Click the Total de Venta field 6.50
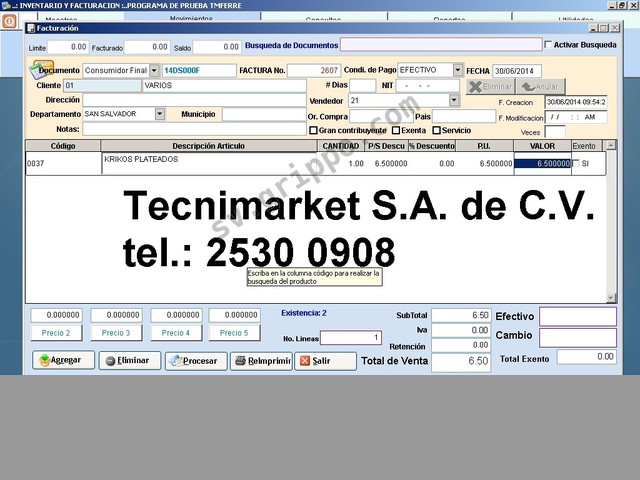Image resolution: width=640 pixels, height=480 pixels. [461, 362]
